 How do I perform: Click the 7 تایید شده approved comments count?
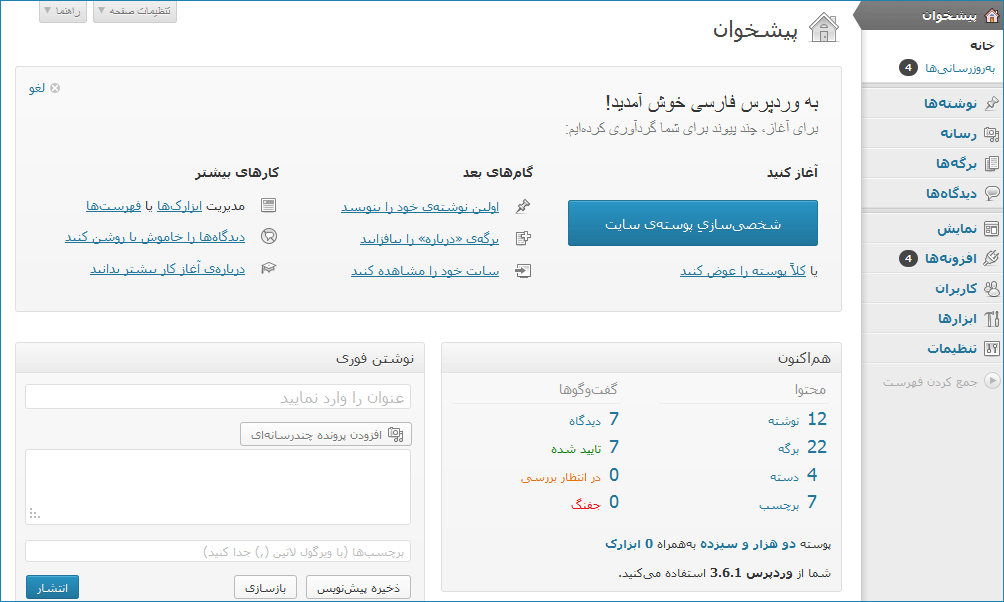point(585,448)
